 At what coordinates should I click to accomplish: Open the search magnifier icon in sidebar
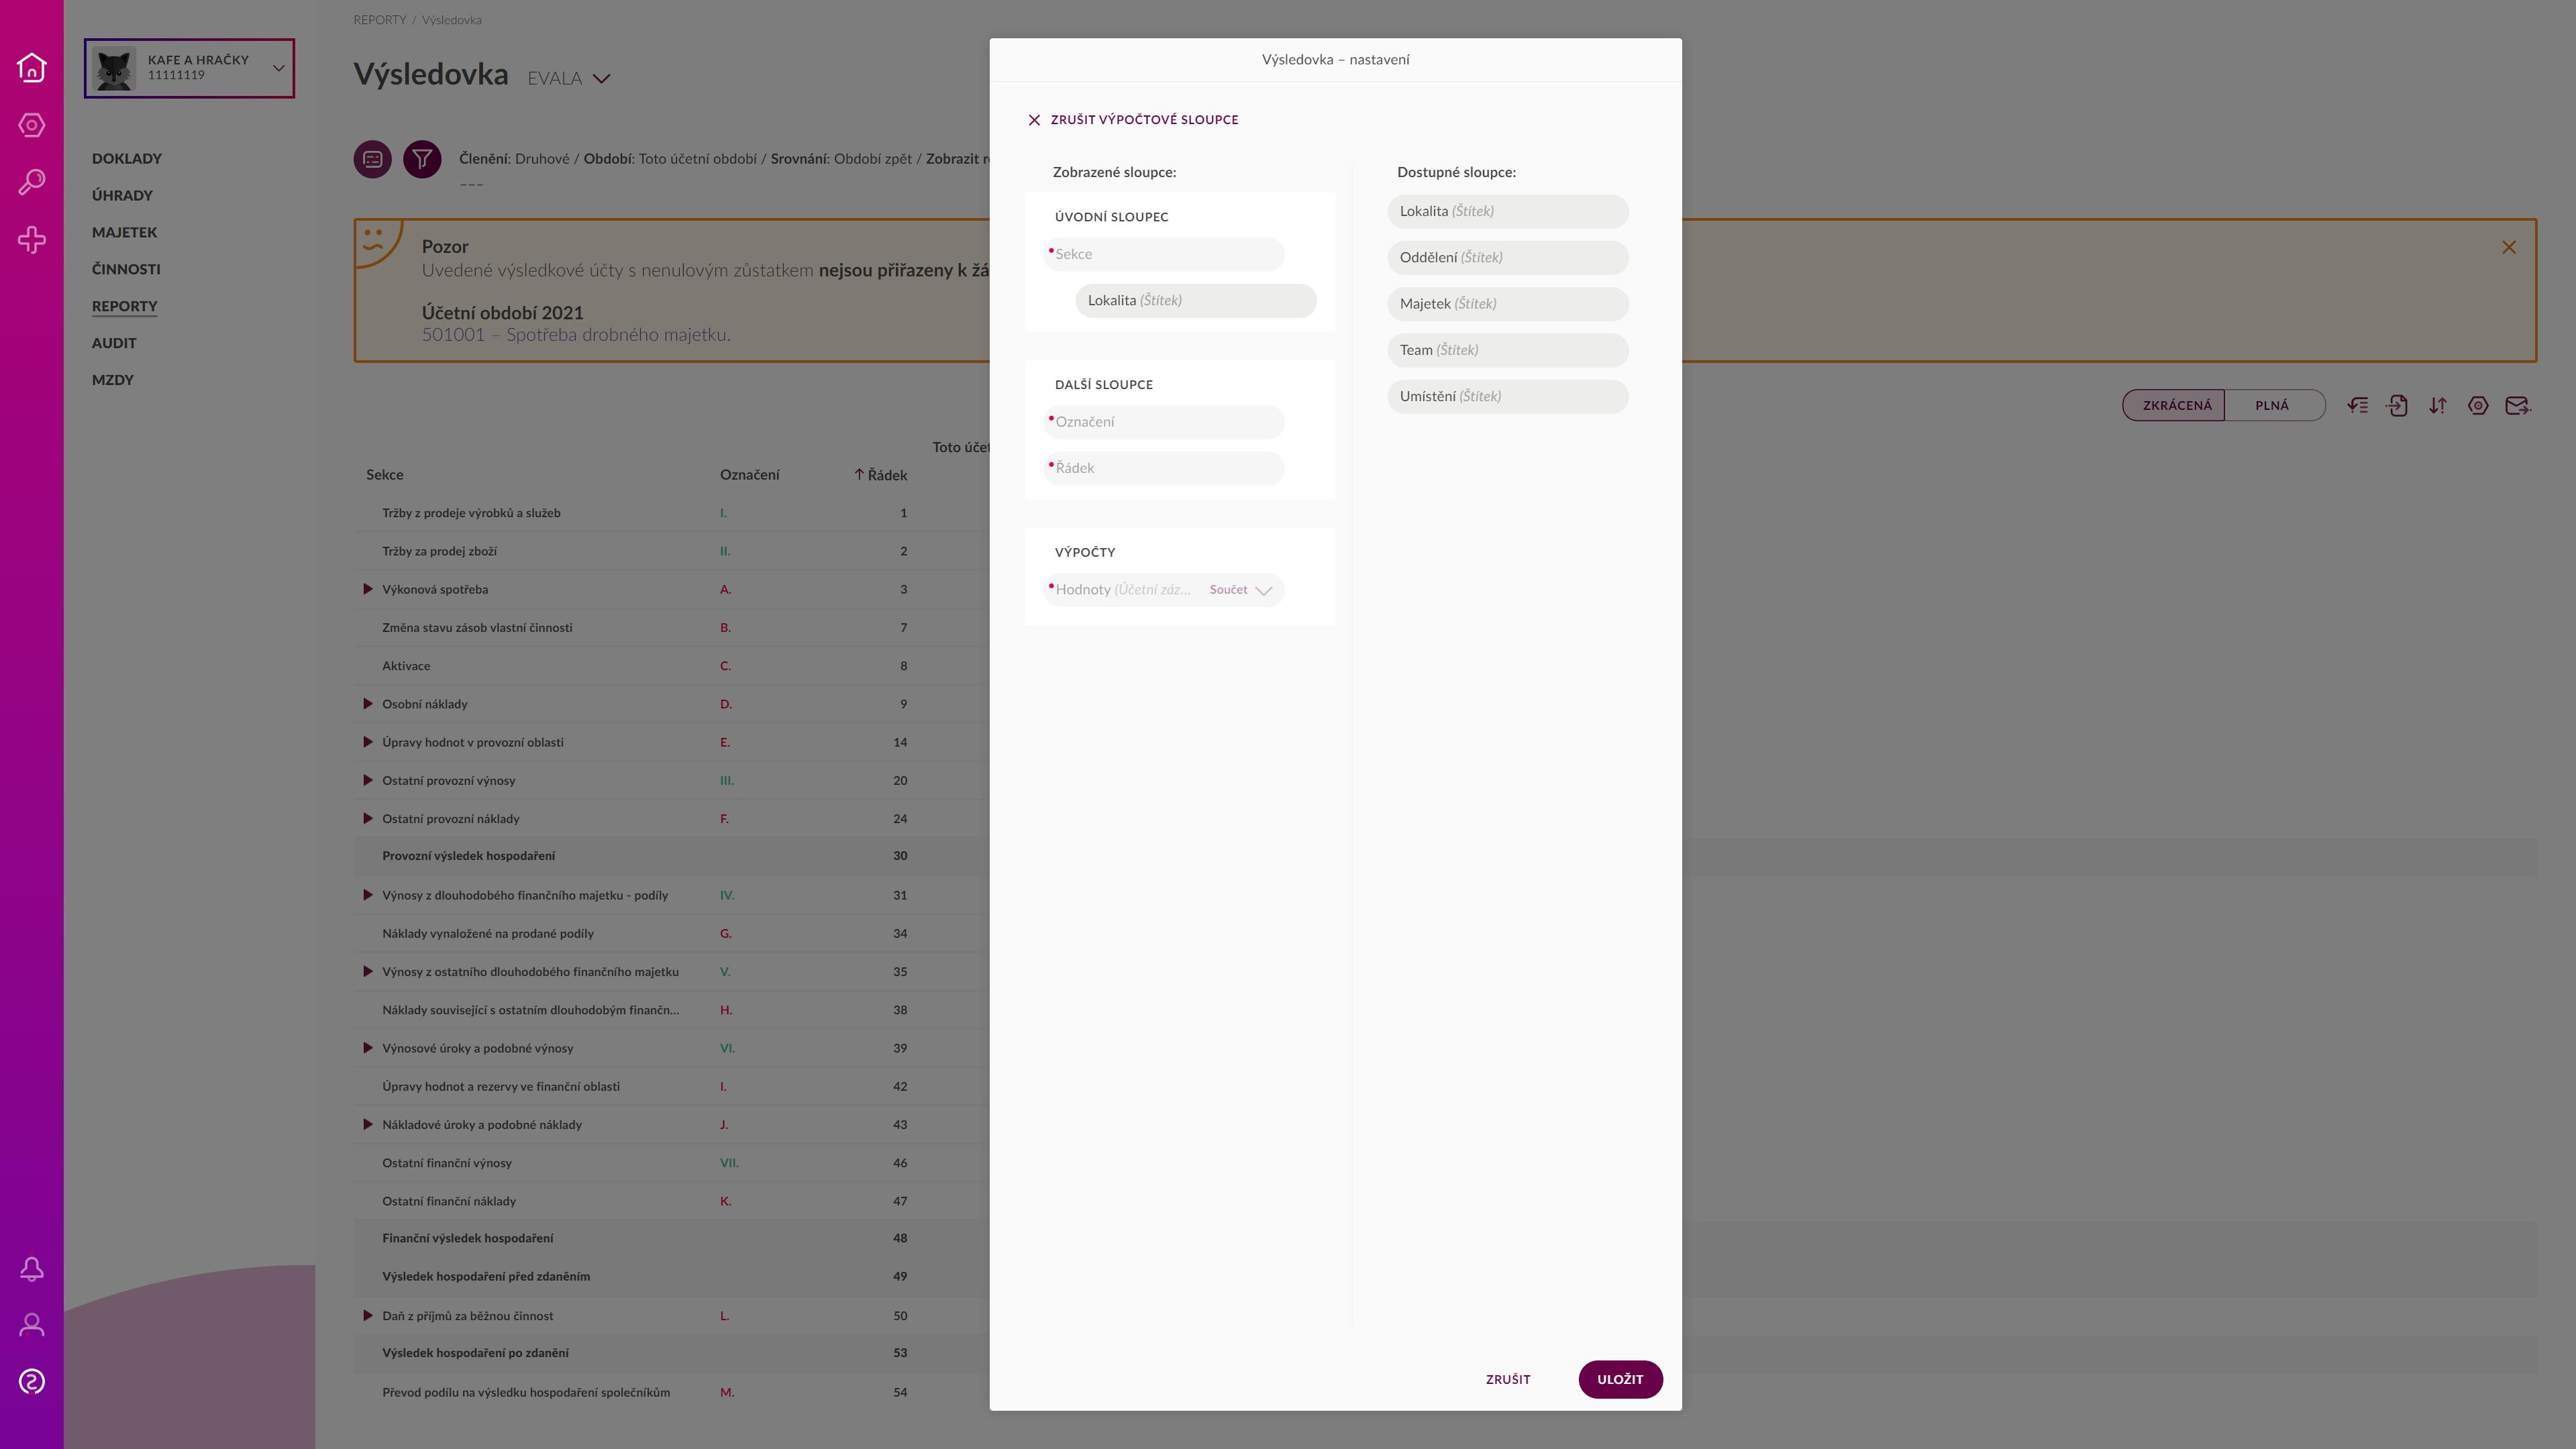coord(31,182)
